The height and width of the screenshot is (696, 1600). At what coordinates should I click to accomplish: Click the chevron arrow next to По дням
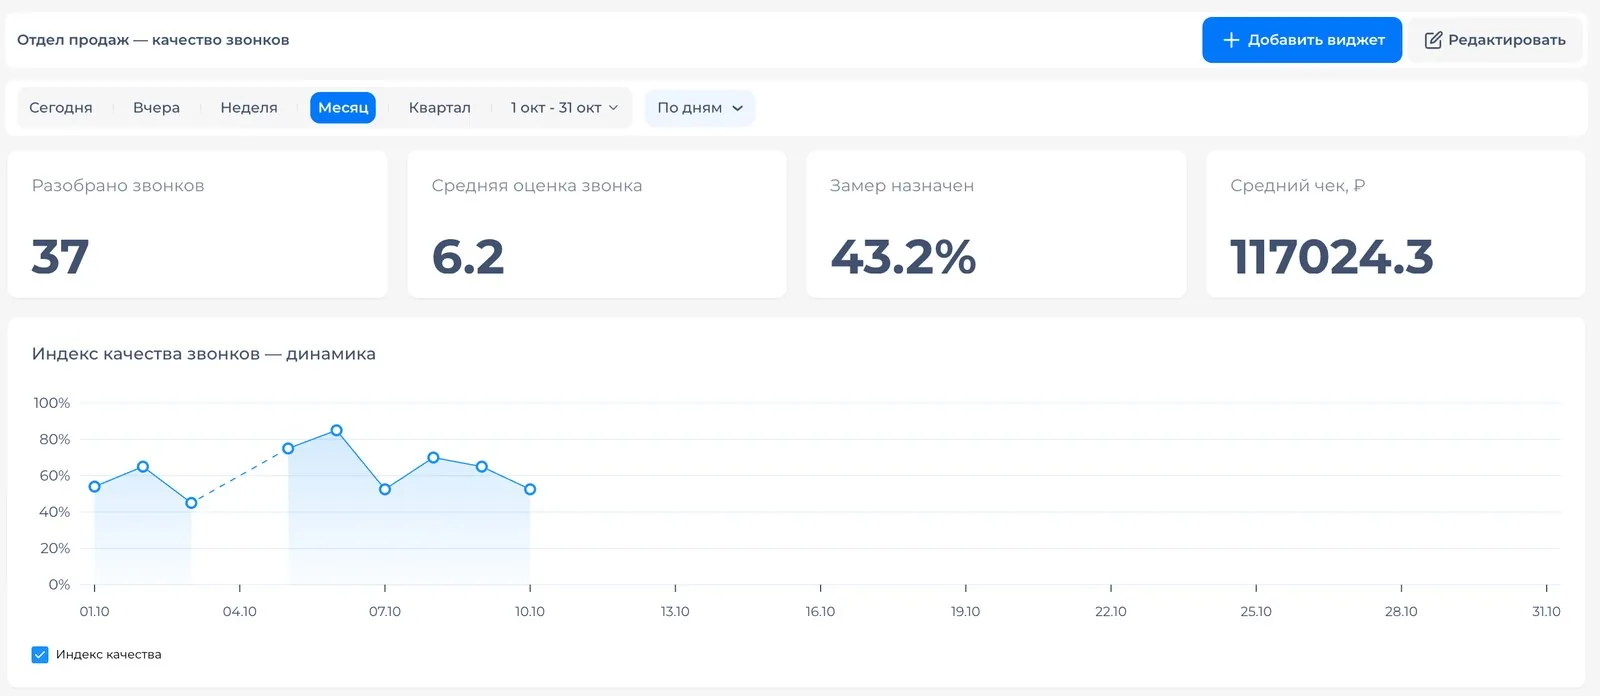click(738, 108)
